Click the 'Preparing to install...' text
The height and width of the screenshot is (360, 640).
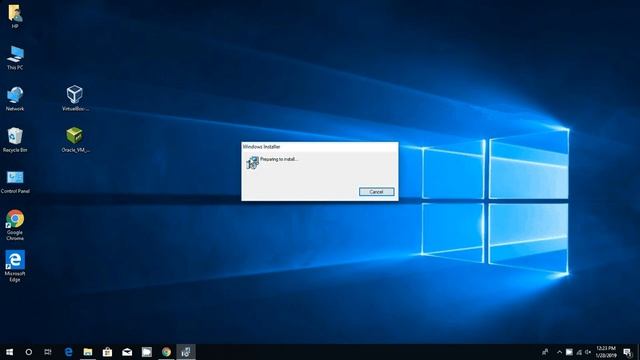pyautogui.click(x=279, y=159)
